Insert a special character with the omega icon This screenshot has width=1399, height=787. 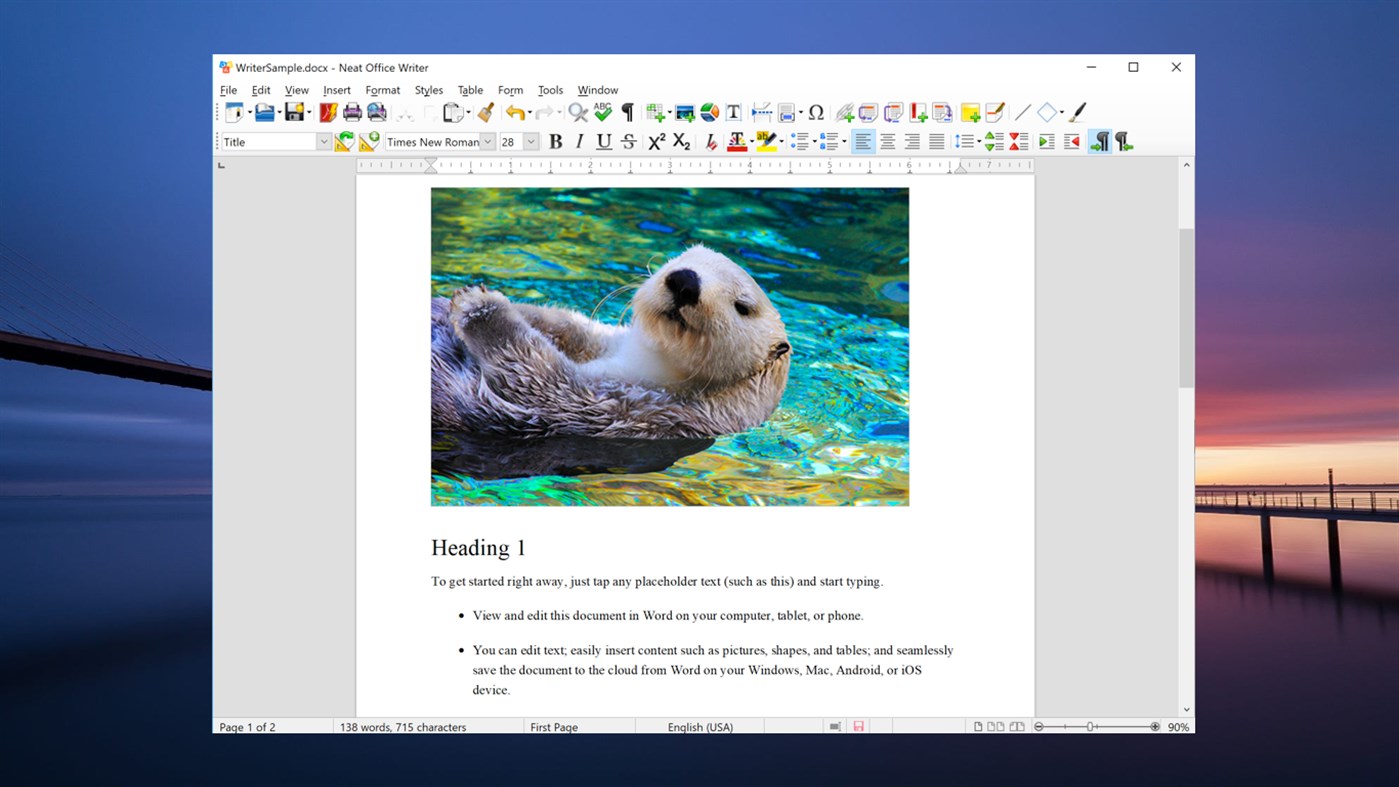click(816, 112)
